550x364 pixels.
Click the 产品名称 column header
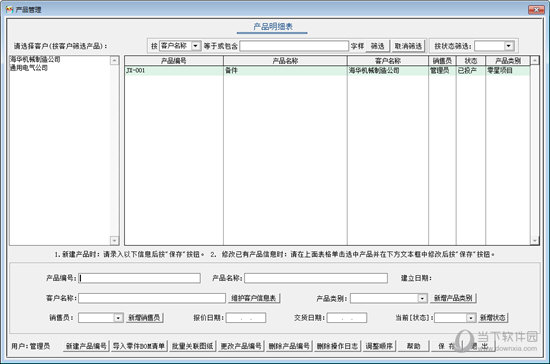point(285,61)
